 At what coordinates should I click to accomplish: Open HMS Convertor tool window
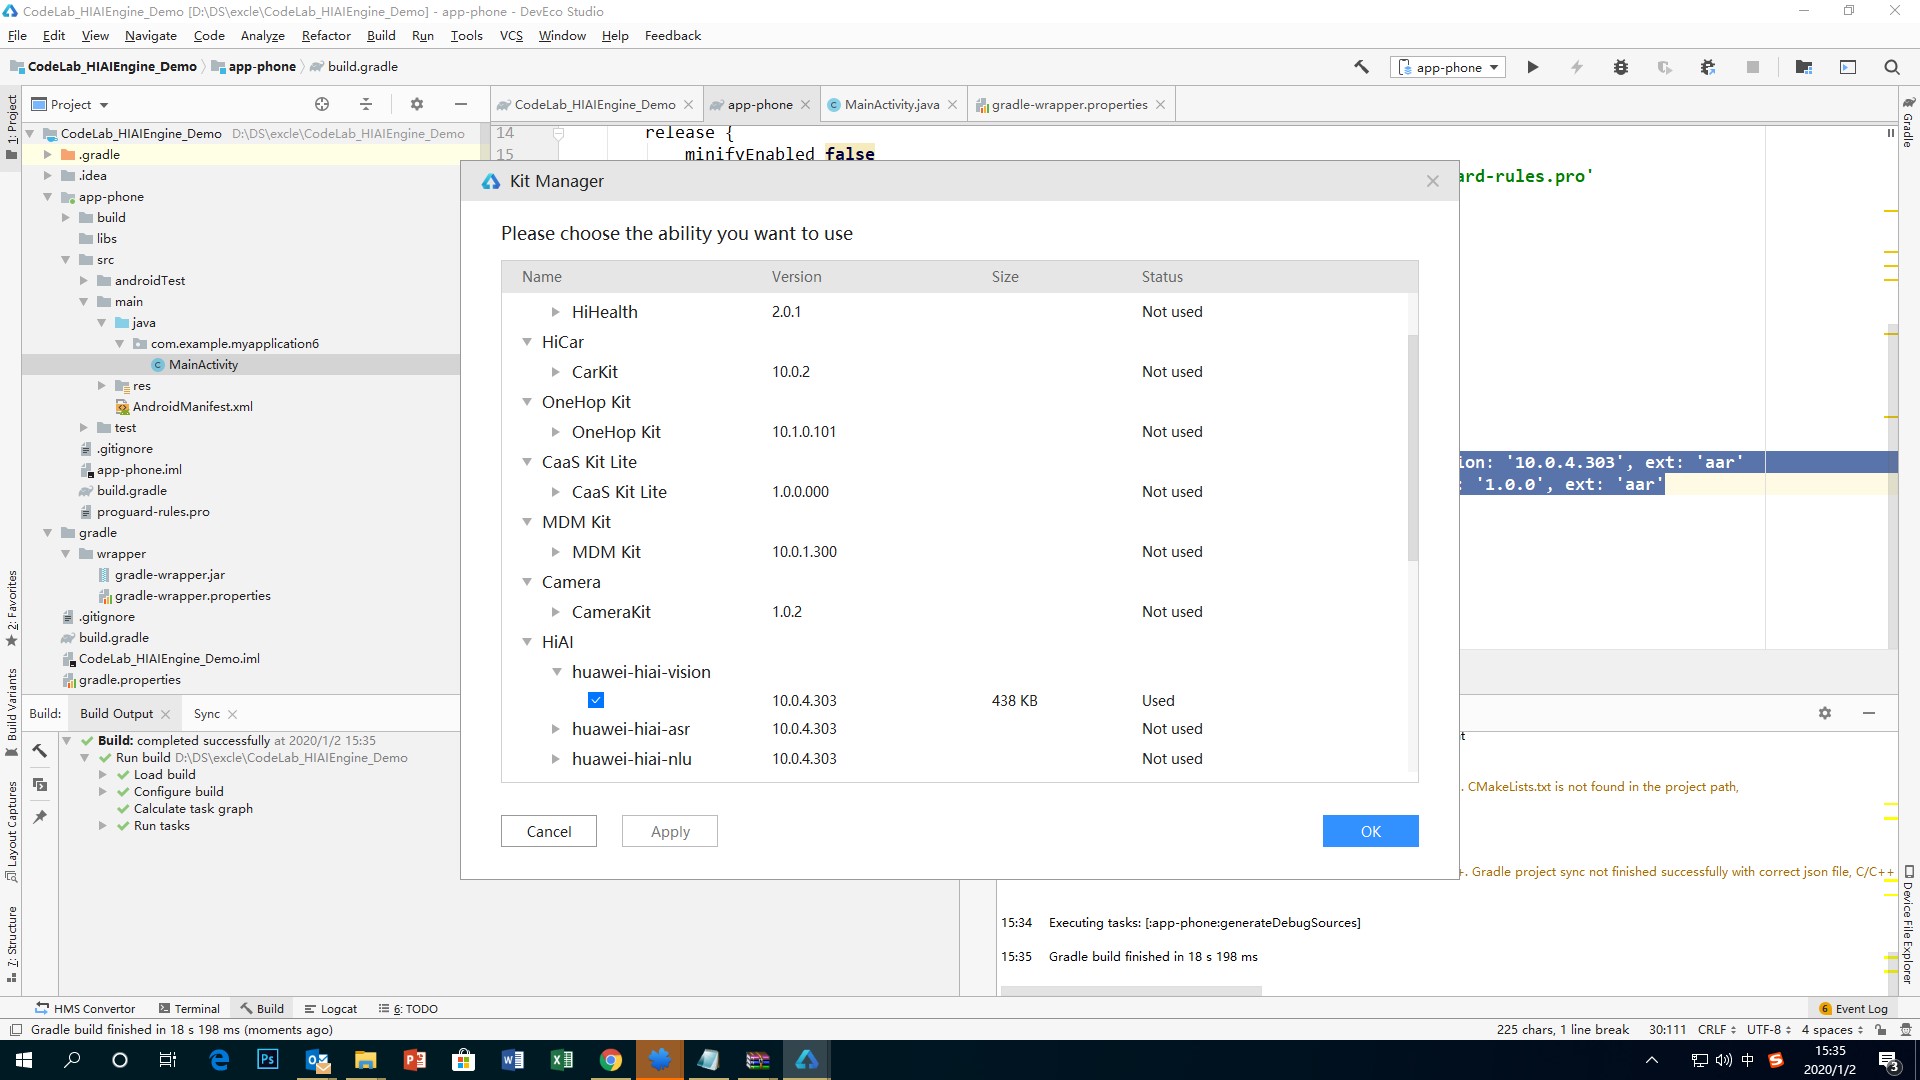85,1008
